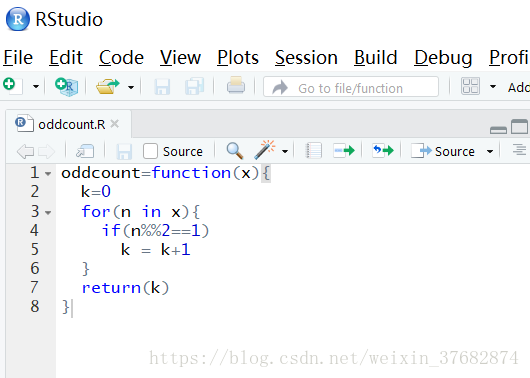
Task: Click the New File icon
Action: pos(13,86)
